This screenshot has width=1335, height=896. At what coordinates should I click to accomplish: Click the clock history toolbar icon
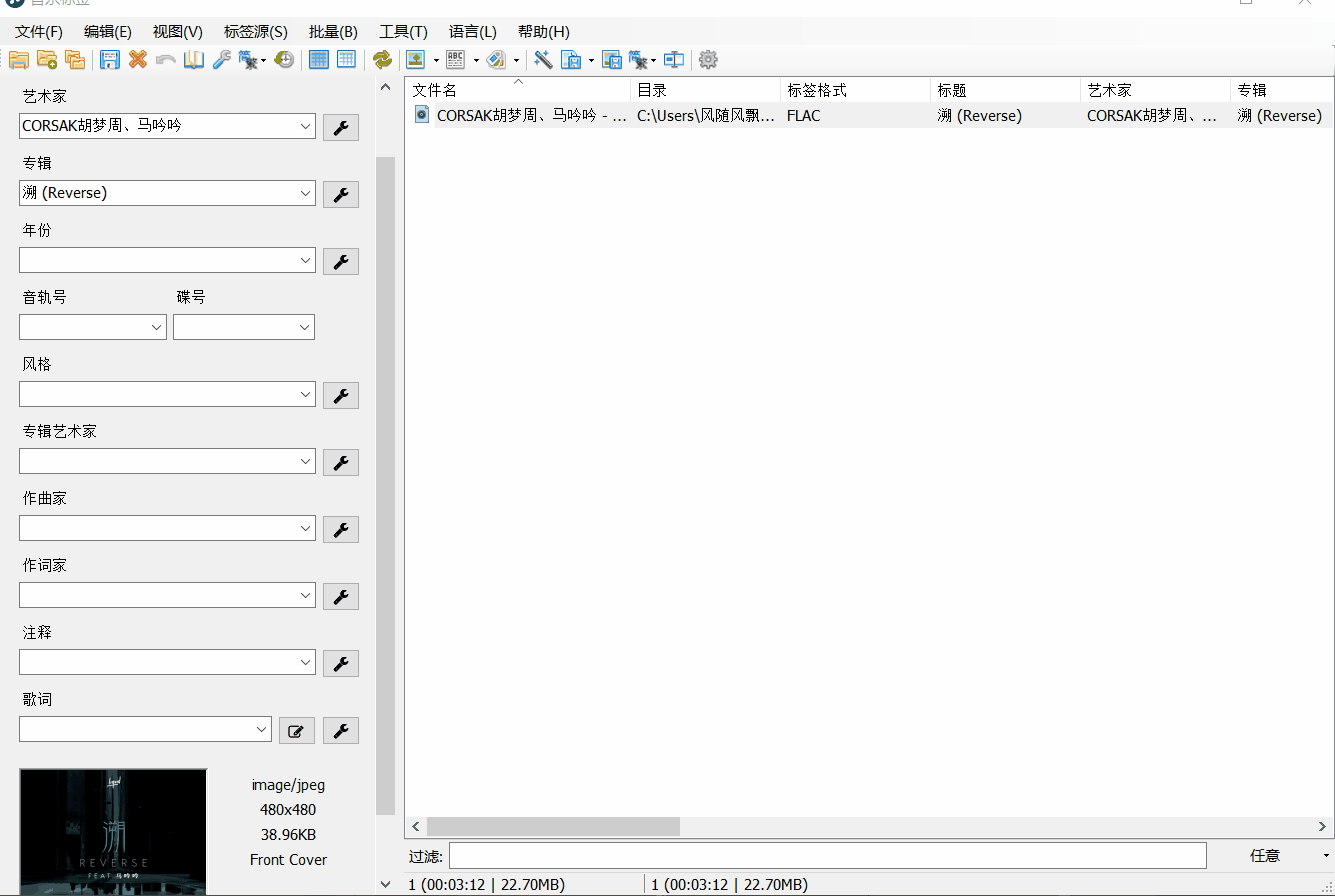pyautogui.click(x=285, y=60)
